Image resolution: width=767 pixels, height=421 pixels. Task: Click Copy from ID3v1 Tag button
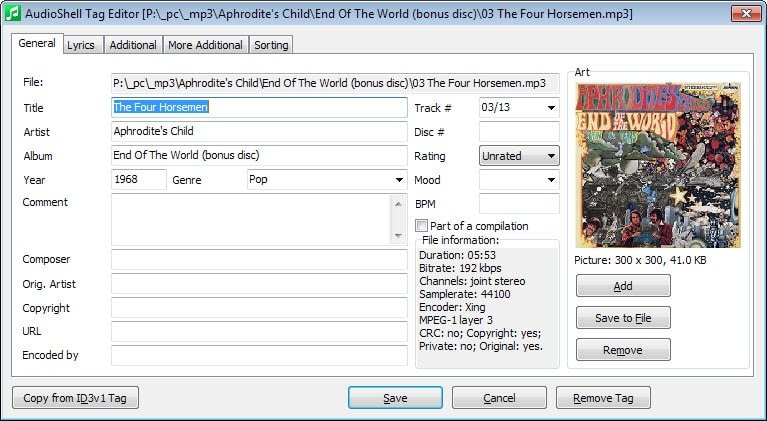75,398
